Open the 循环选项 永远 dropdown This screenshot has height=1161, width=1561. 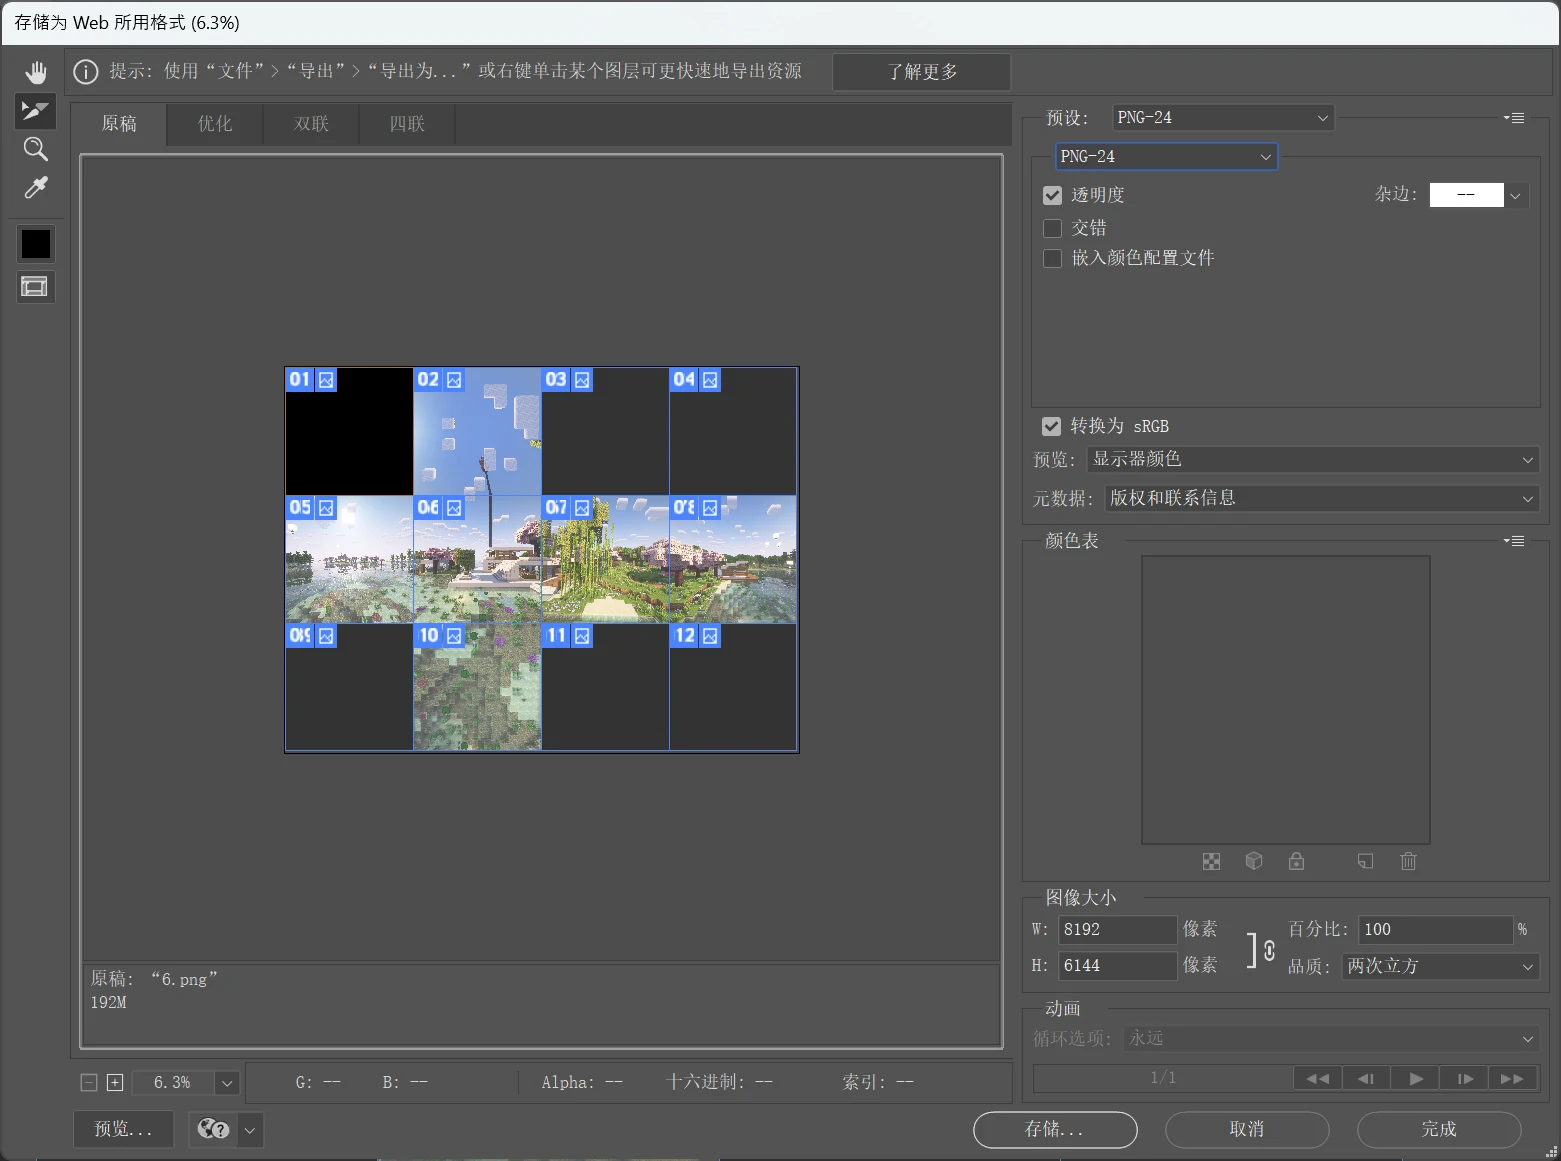pos(1331,1039)
